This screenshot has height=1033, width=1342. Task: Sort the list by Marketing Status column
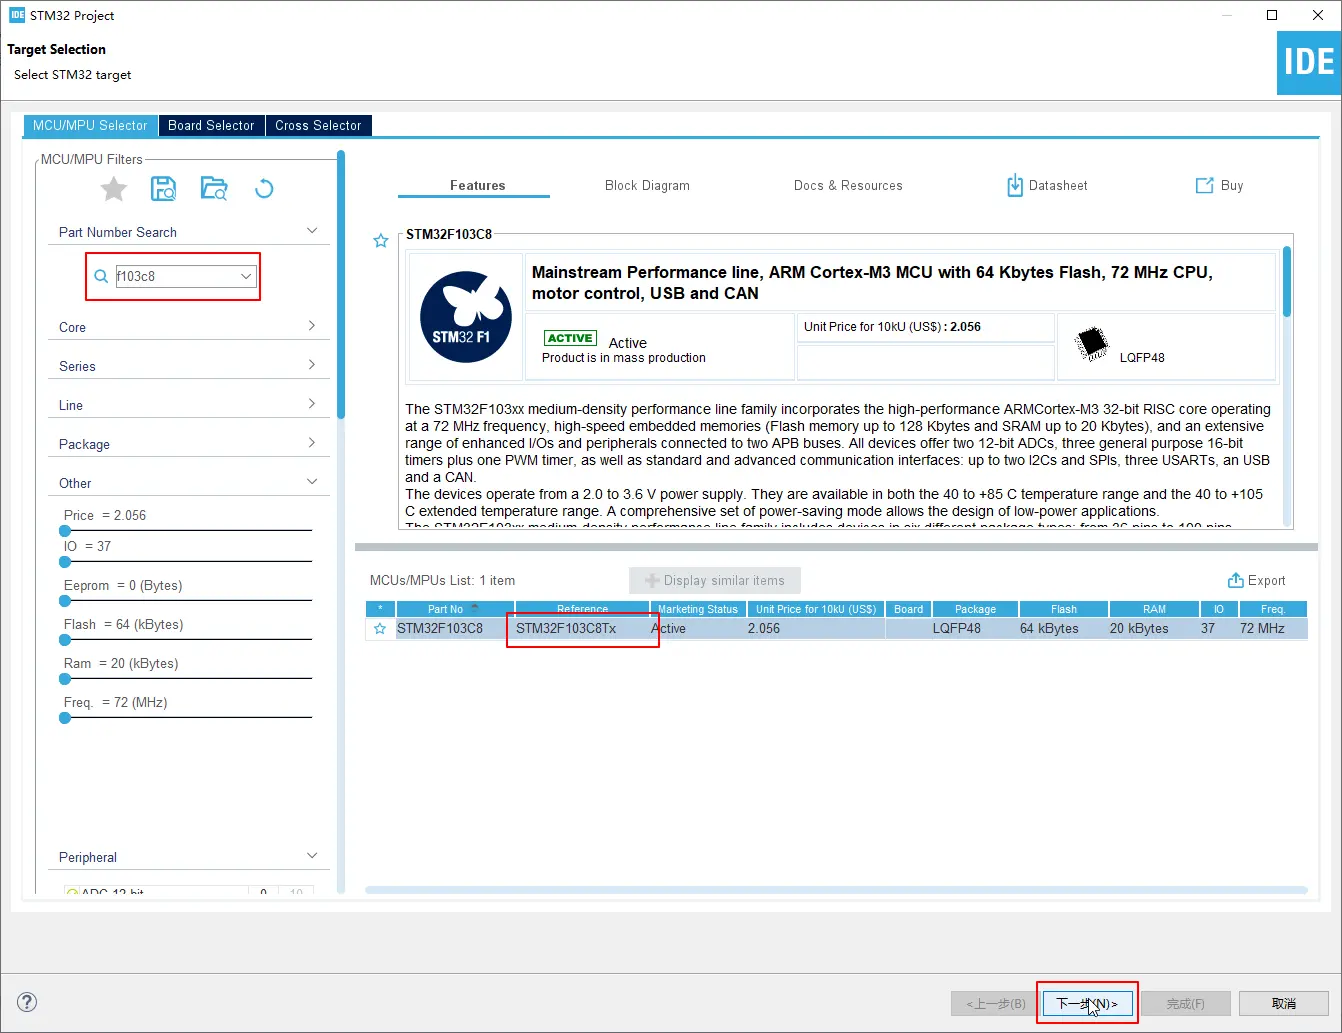pyautogui.click(x=698, y=609)
